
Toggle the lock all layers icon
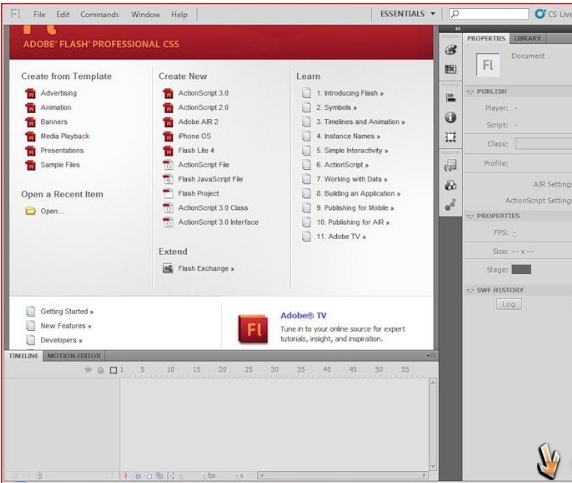(x=101, y=370)
